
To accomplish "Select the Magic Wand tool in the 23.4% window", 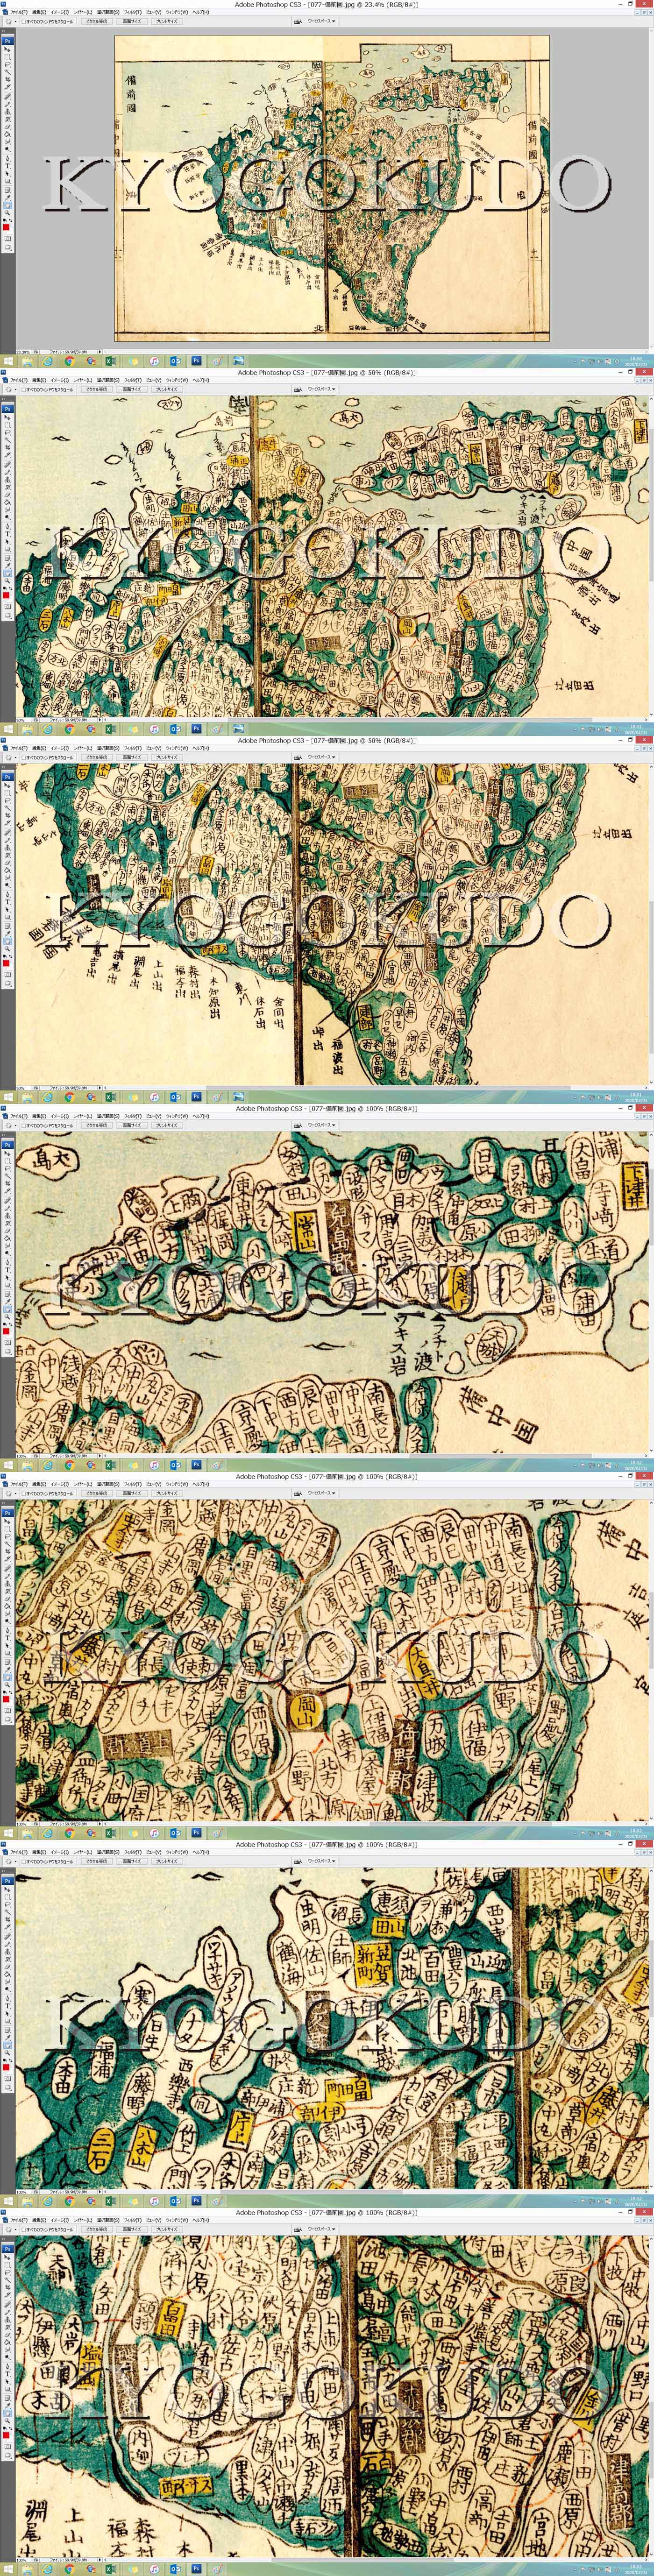I will click(x=7, y=73).
